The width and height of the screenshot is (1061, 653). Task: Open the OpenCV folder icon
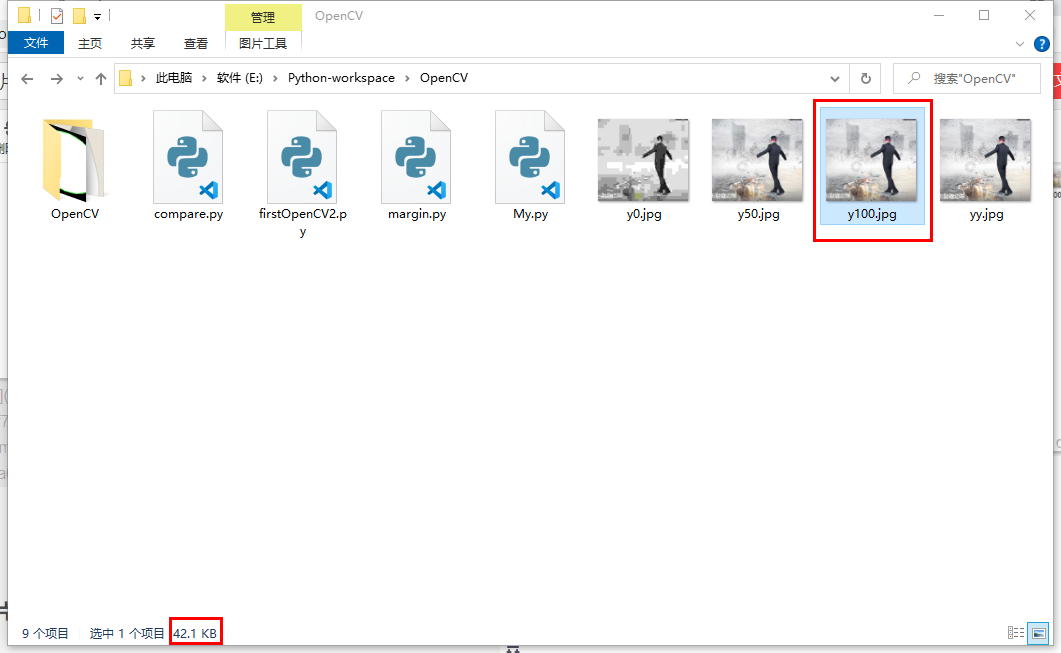click(74, 160)
